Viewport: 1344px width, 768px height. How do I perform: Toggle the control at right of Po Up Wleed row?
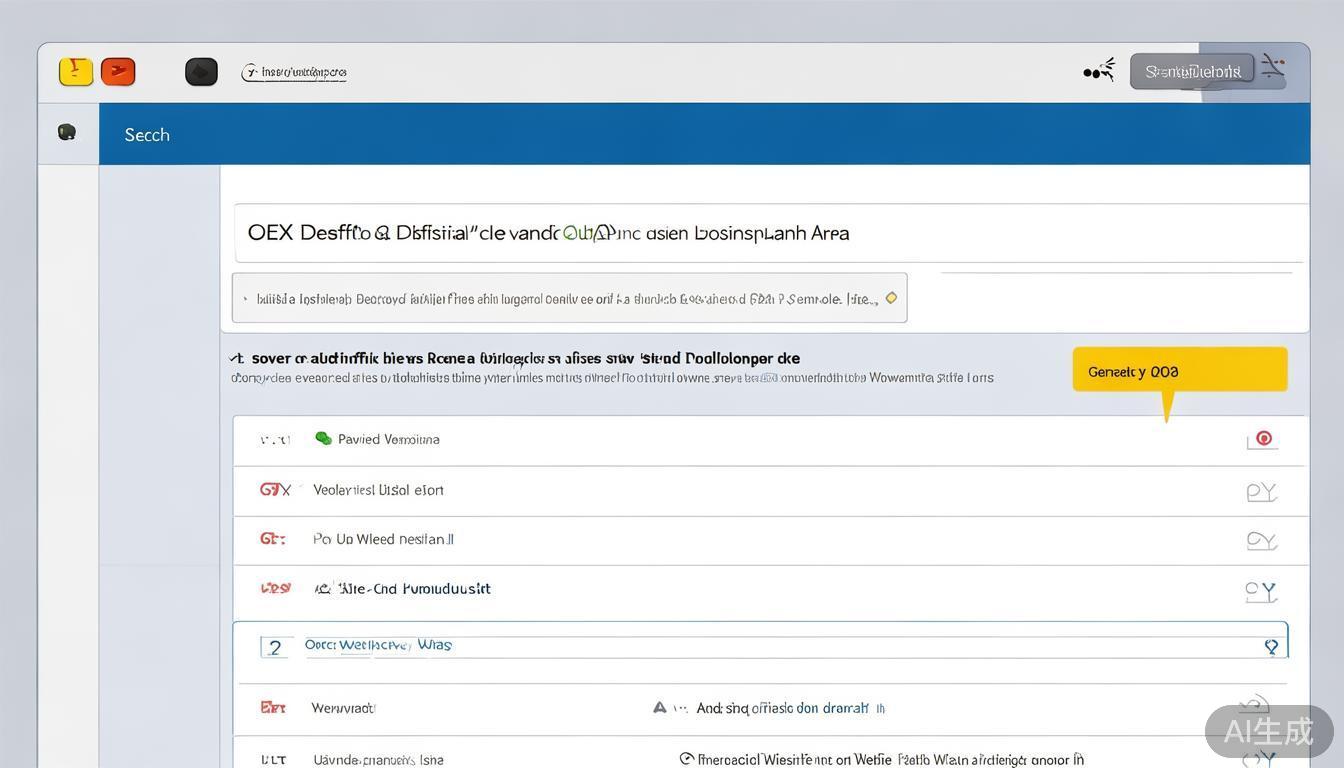(x=1261, y=540)
